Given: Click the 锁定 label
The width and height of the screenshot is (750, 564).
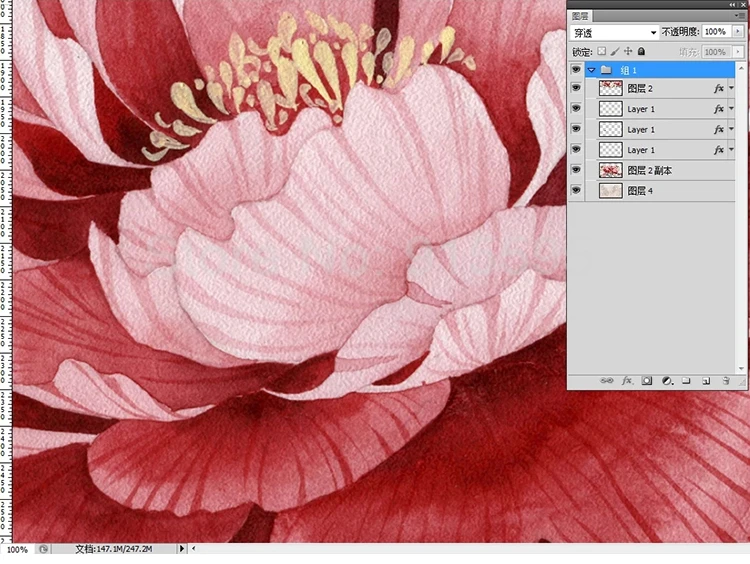Looking at the screenshot, I should click(x=582, y=52).
